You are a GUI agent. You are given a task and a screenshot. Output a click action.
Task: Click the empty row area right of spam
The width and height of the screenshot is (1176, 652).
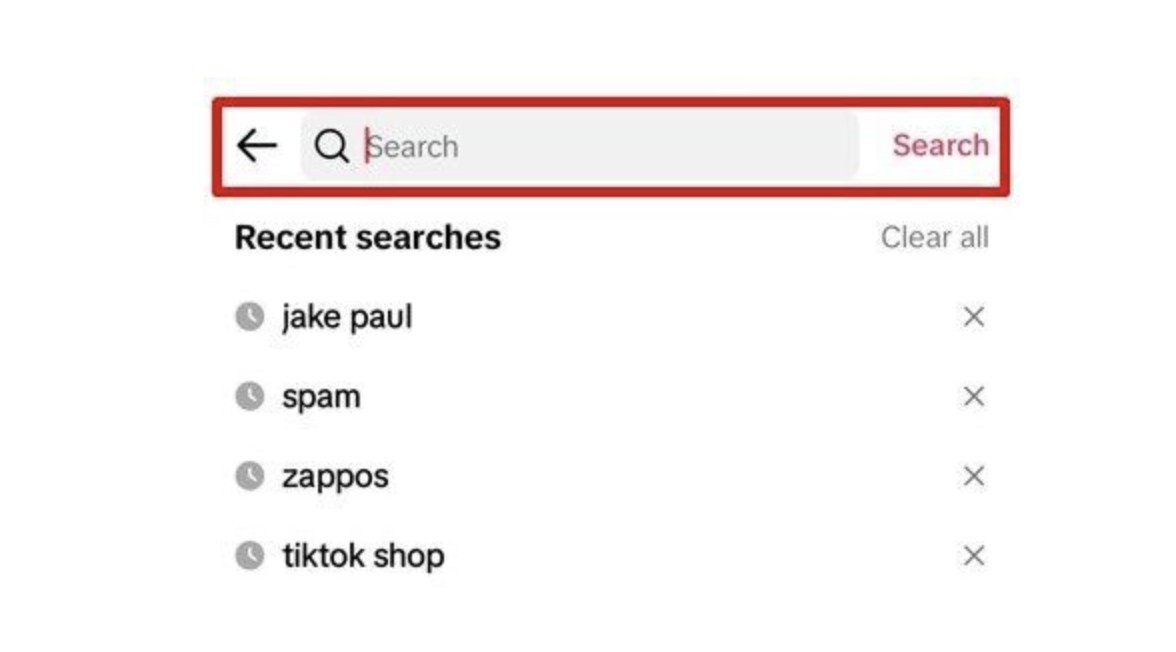[650, 397]
